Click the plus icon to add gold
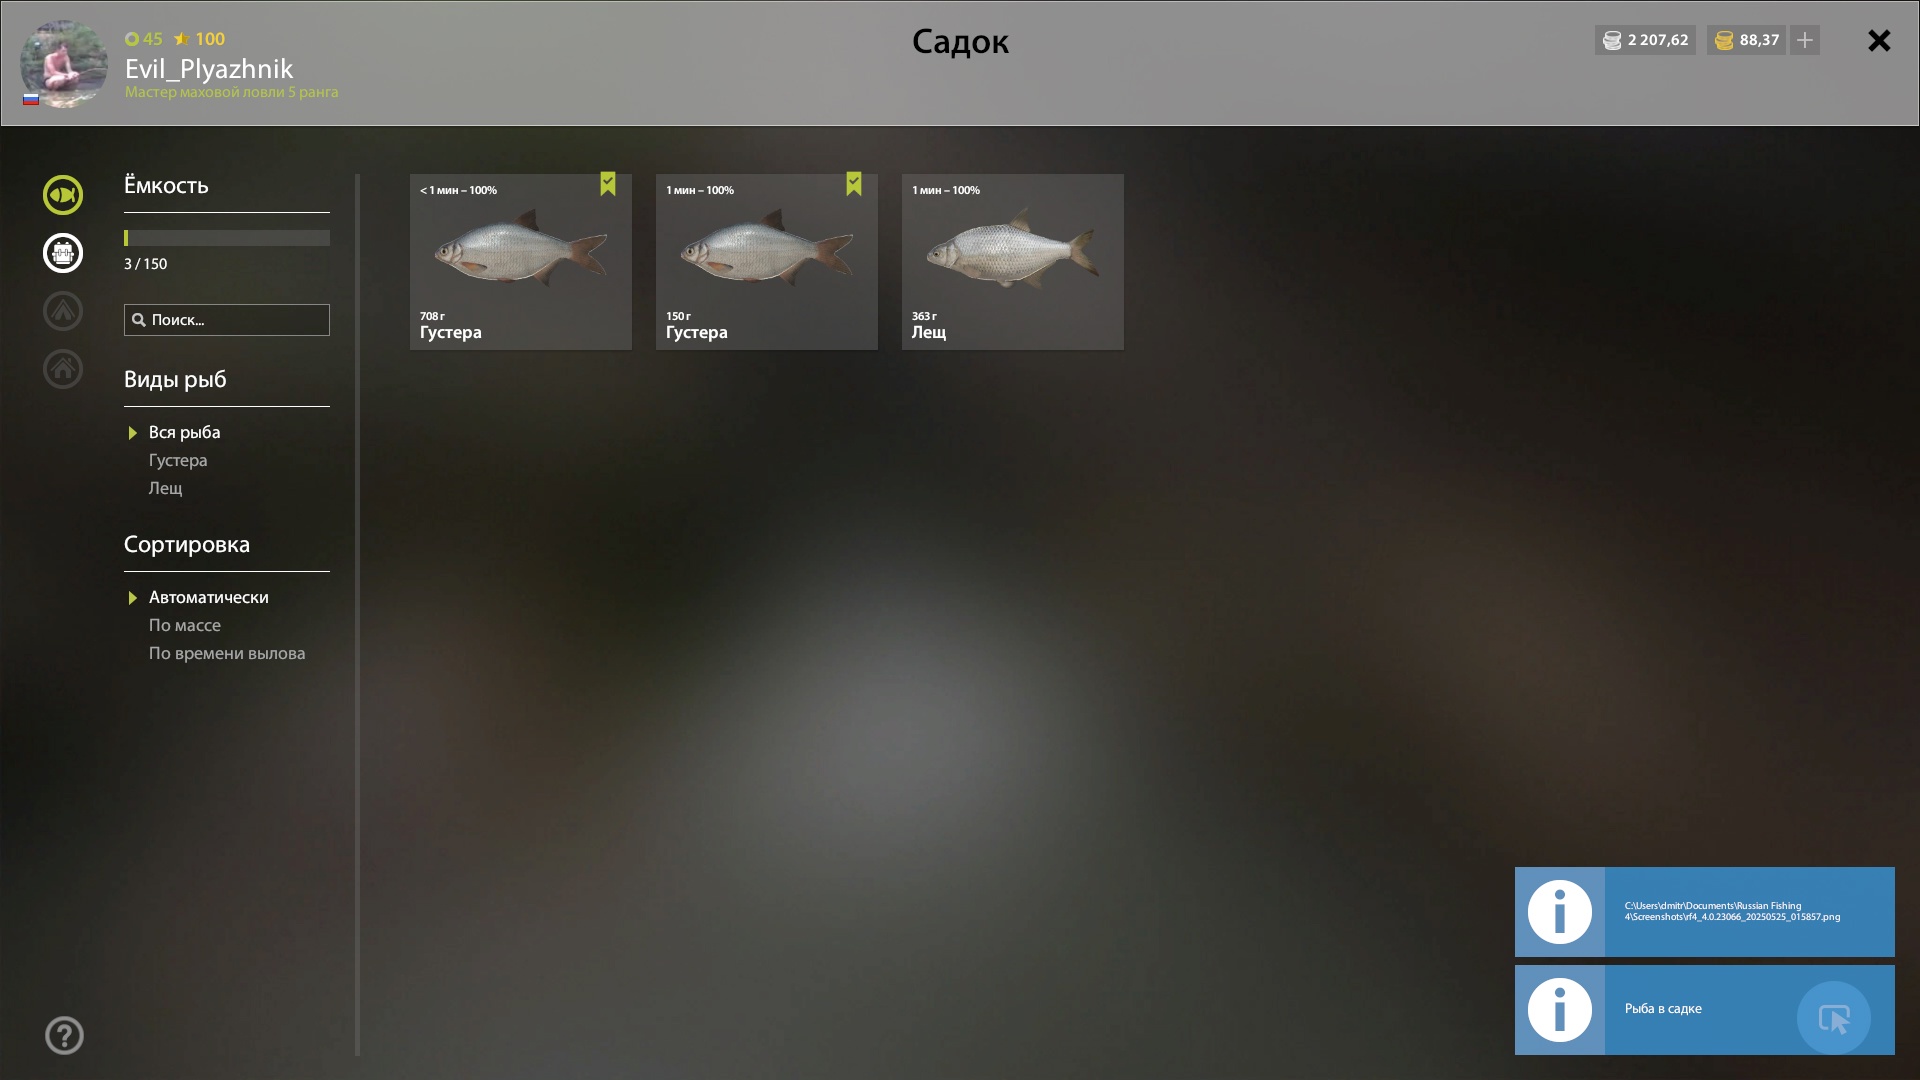This screenshot has height=1080, width=1920. [x=1805, y=40]
